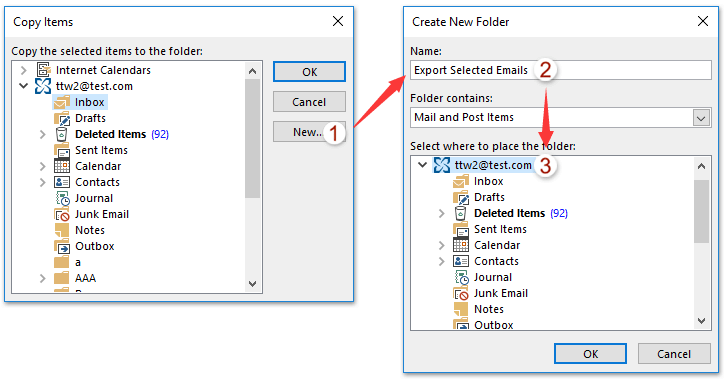Click Copy Items scrollbar up arrow
This screenshot has width=726, height=381.
click(252, 71)
